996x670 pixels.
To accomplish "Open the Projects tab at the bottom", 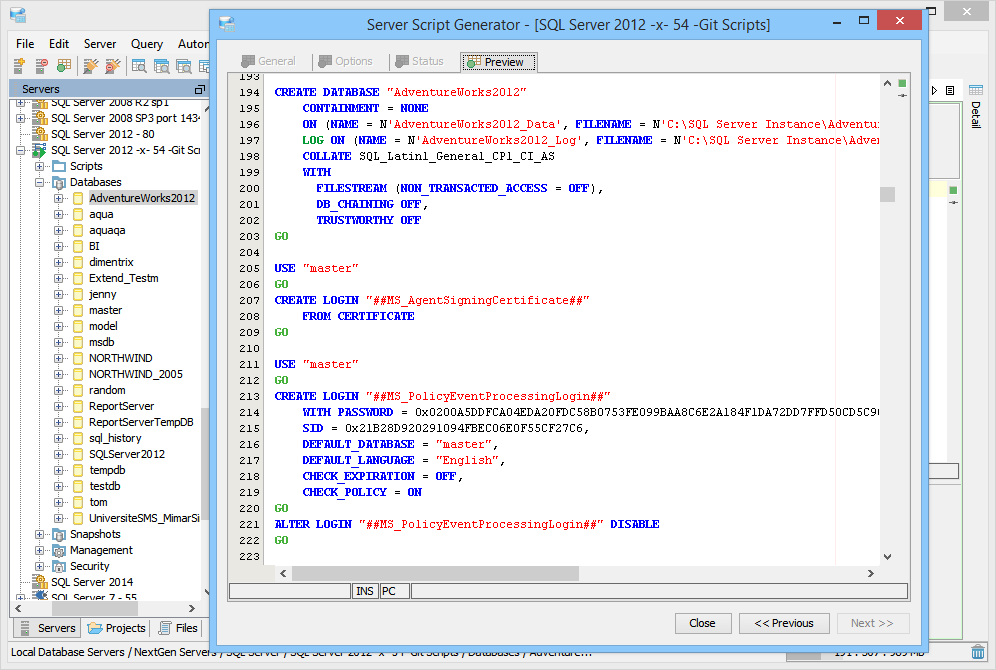I will 117,628.
